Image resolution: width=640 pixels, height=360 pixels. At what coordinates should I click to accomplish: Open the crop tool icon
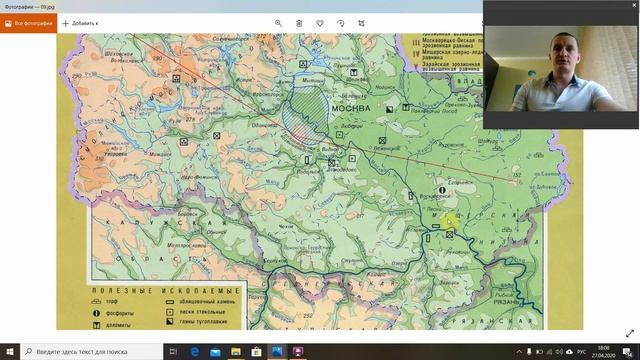(x=362, y=23)
